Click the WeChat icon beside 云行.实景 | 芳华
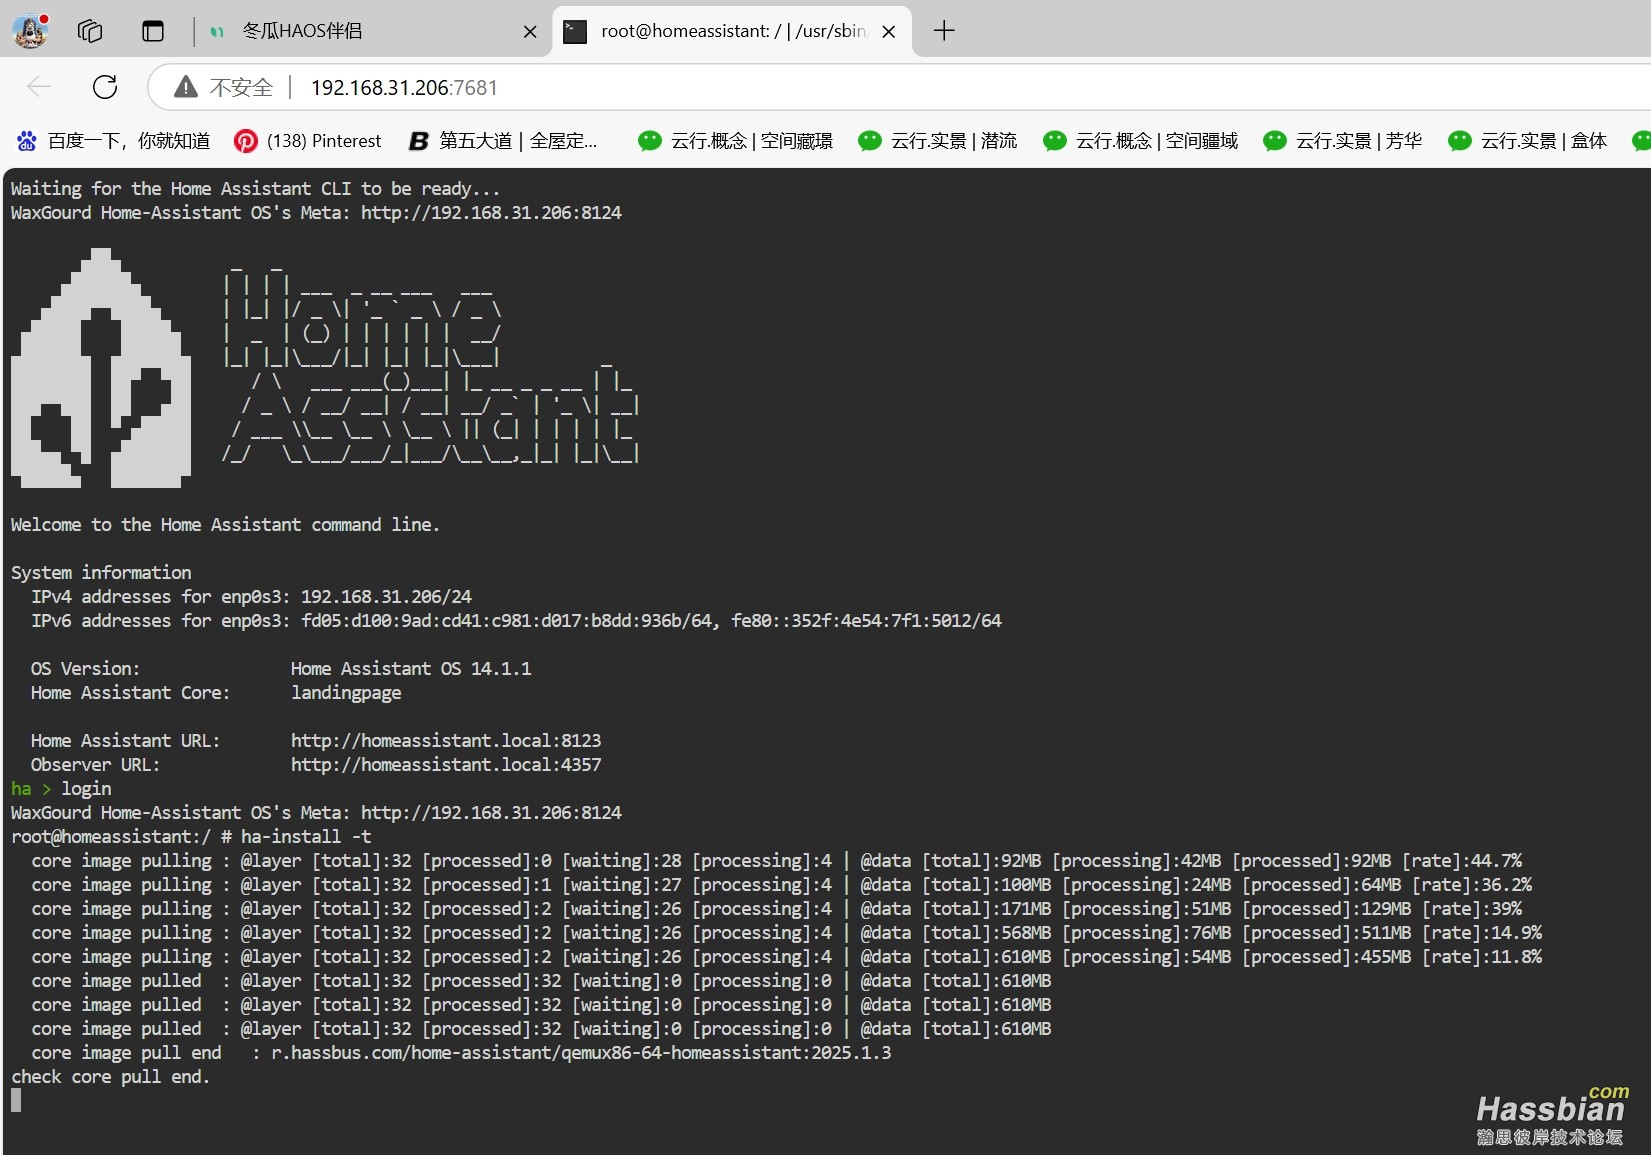Screen dimensions: 1651x1155 pyautogui.click(x=1275, y=141)
